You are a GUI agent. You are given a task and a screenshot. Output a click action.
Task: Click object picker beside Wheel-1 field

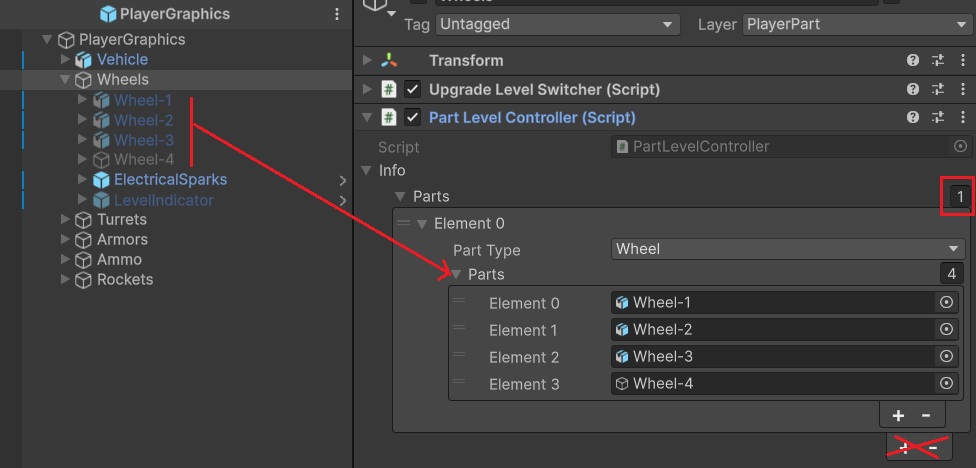pyautogui.click(x=946, y=303)
